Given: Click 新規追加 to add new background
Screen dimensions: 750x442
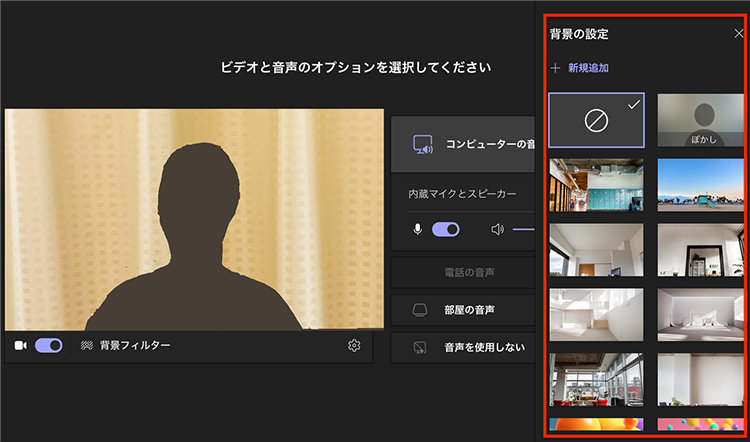Looking at the screenshot, I should [x=588, y=68].
